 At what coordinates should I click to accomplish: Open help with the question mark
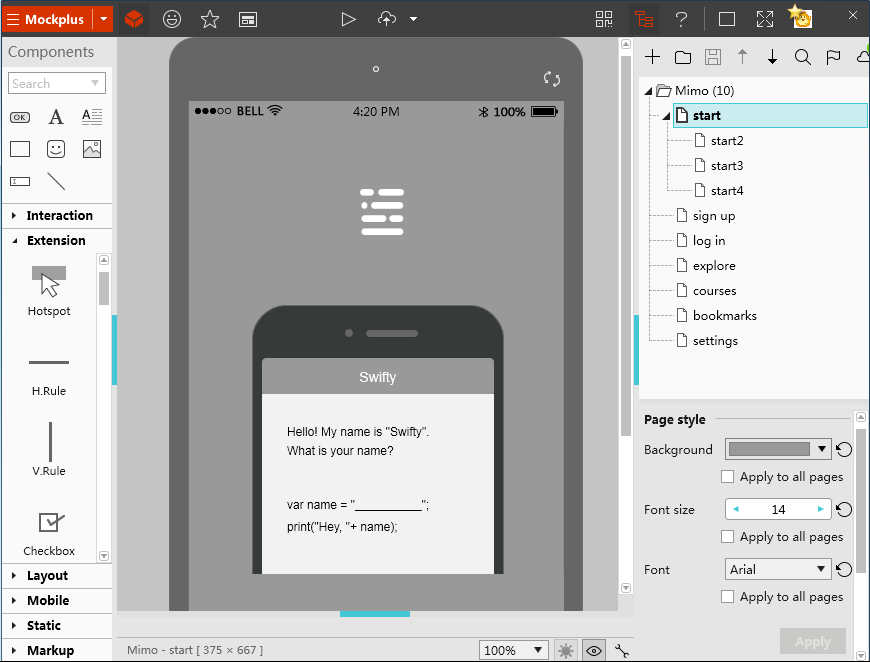click(681, 19)
